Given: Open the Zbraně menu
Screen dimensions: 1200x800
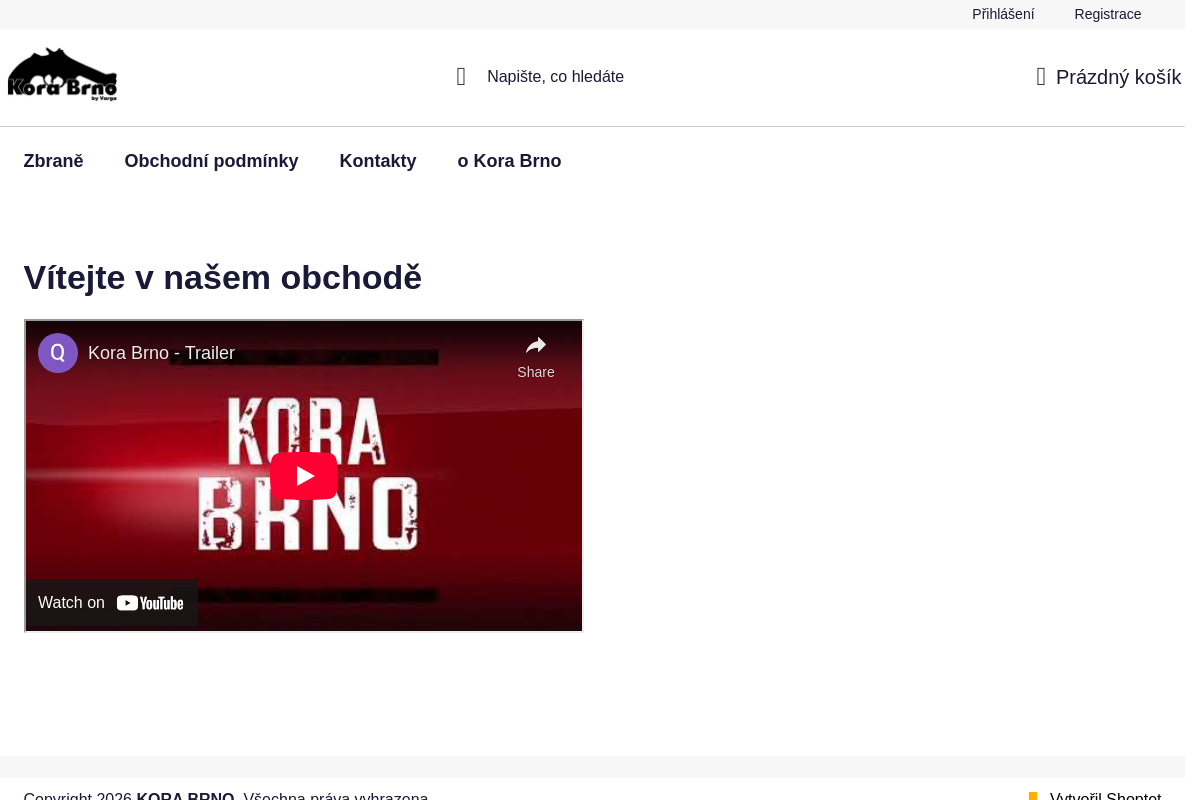Looking at the screenshot, I should tap(53, 161).
